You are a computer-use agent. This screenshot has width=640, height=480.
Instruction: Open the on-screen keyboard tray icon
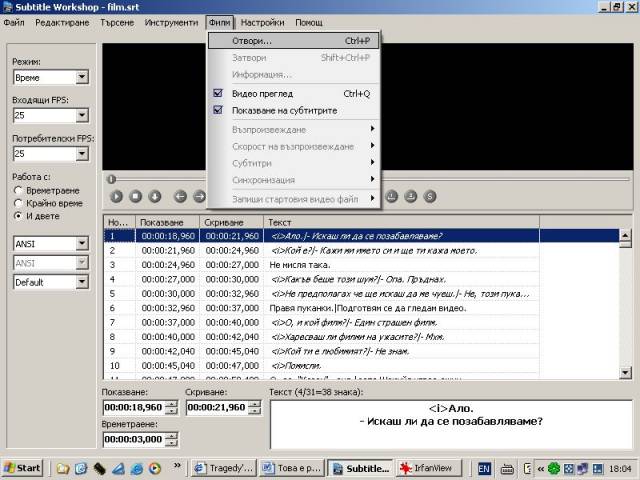[x=507, y=469]
